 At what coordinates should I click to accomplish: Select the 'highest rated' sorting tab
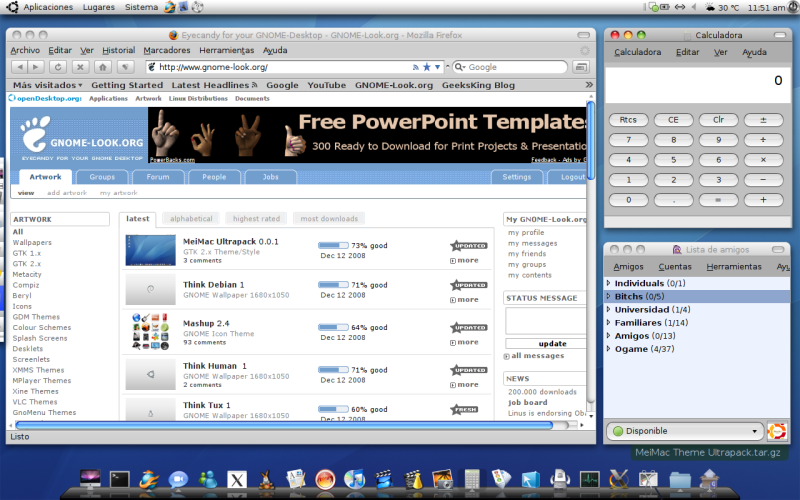point(256,218)
